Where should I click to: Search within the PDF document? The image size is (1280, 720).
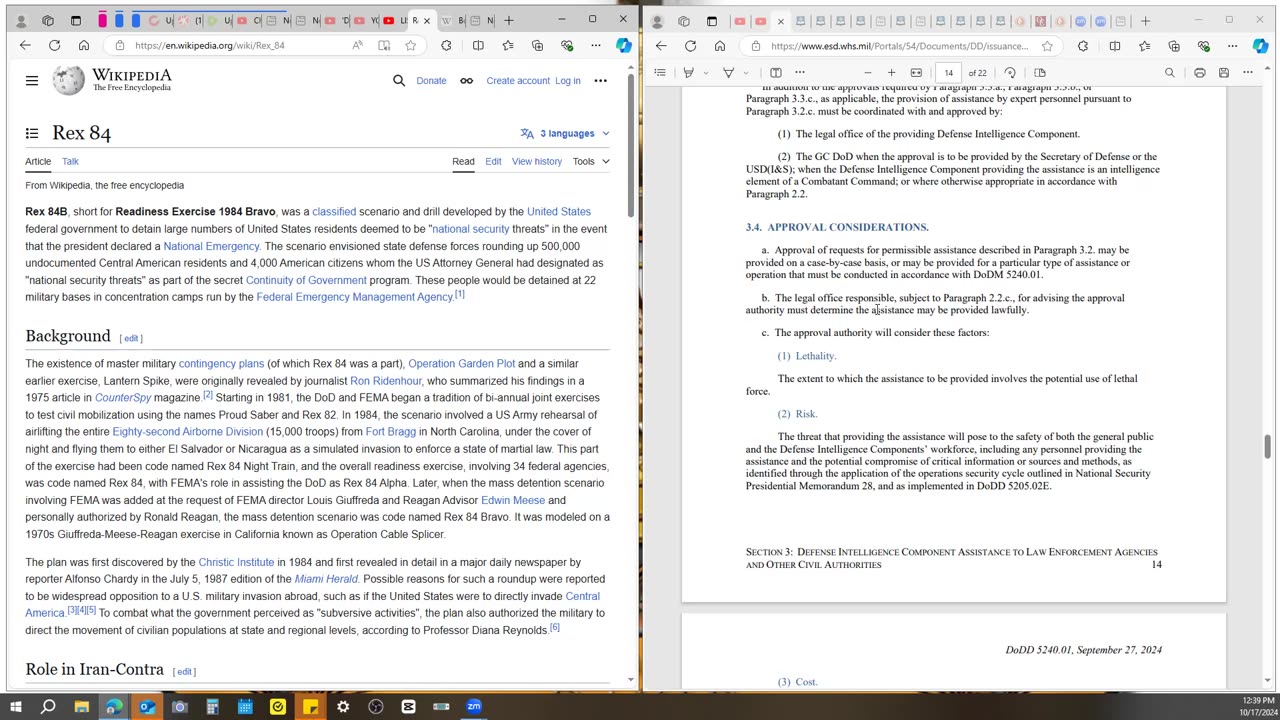tap(1169, 72)
